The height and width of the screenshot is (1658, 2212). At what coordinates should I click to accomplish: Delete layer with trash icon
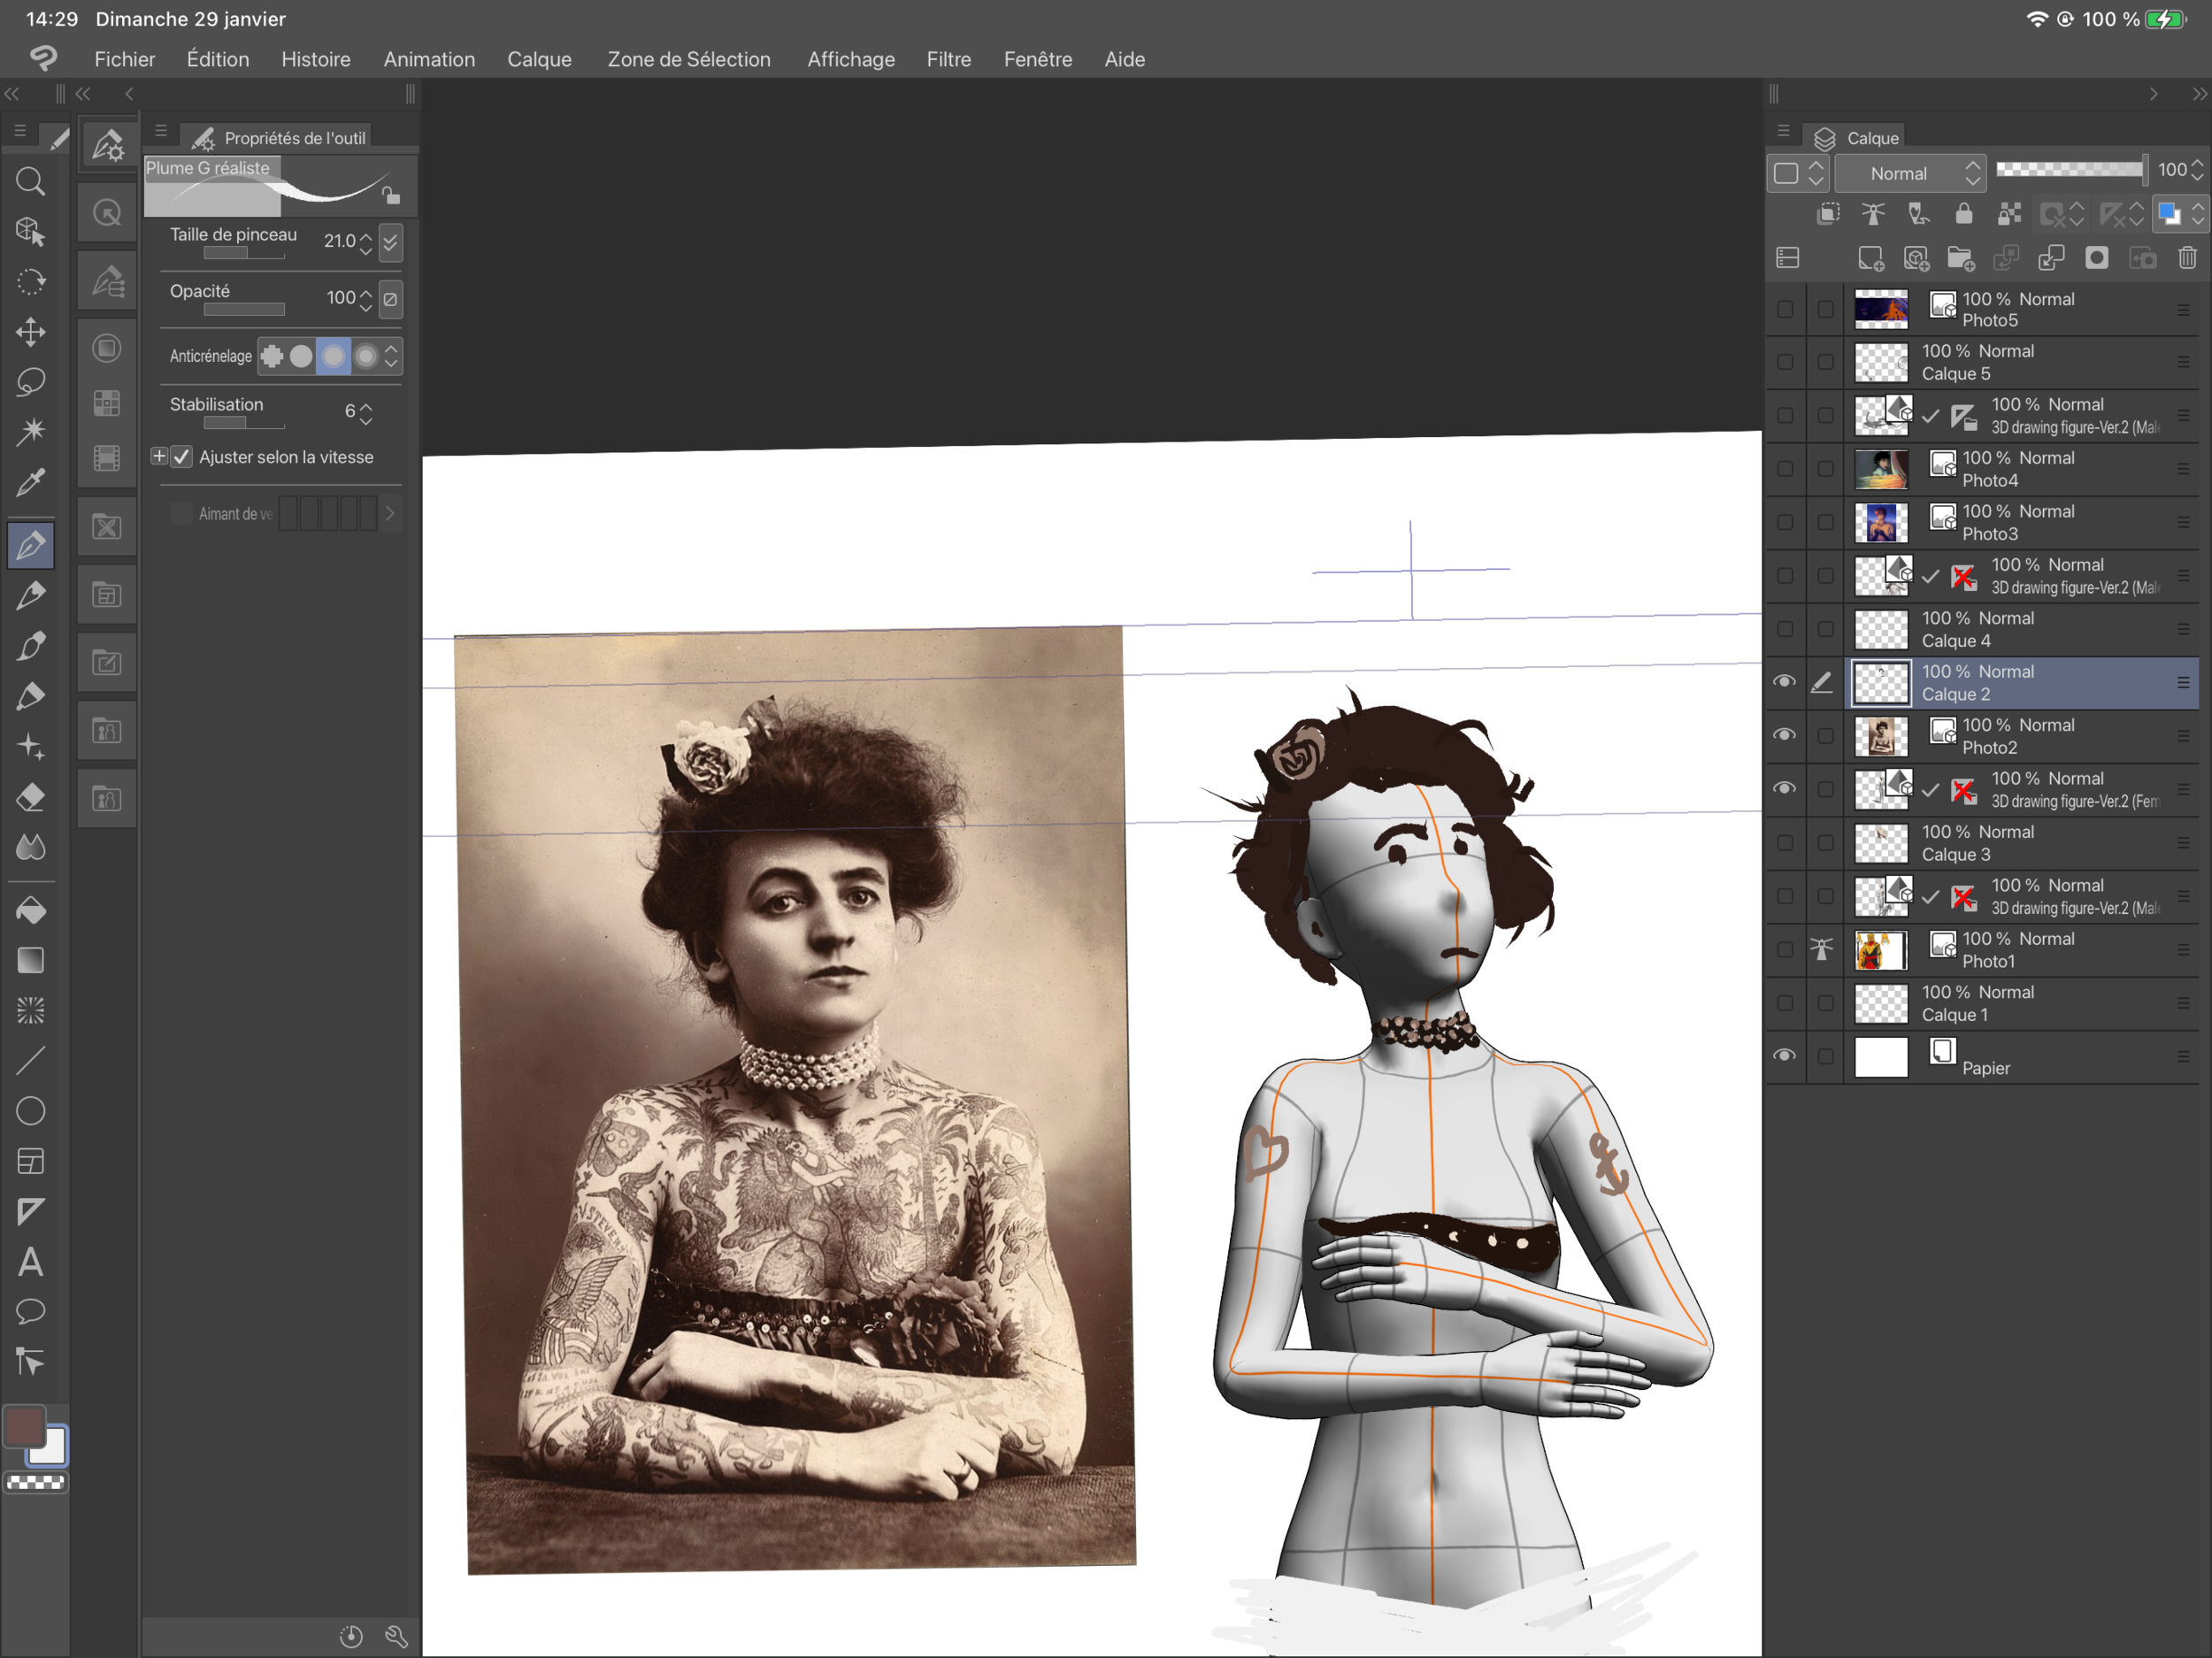coord(2187,258)
